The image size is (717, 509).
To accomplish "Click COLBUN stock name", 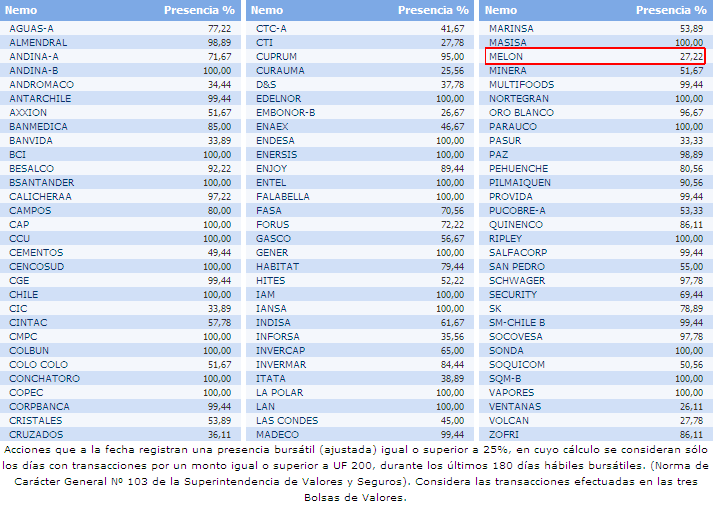I will pos(29,351).
